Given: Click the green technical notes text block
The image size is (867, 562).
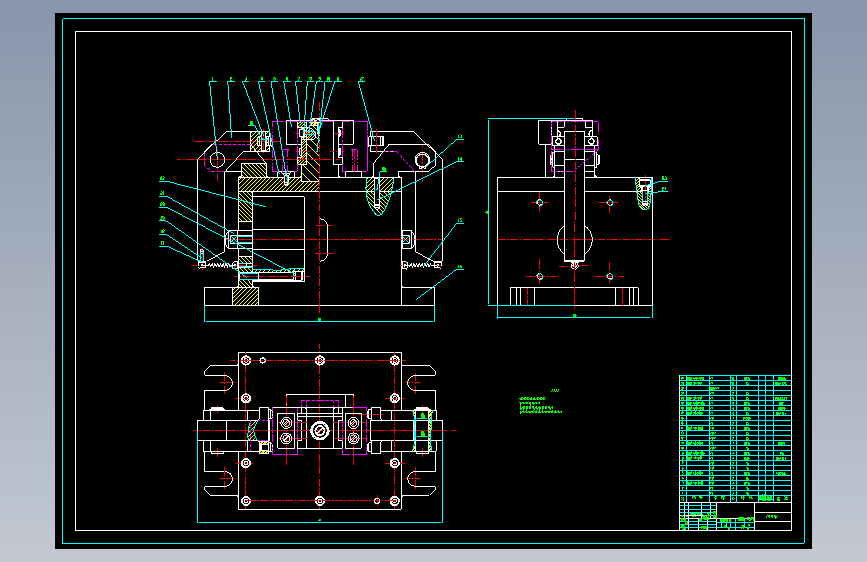Looking at the screenshot, I should pyautogui.click(x=540, y=402).
